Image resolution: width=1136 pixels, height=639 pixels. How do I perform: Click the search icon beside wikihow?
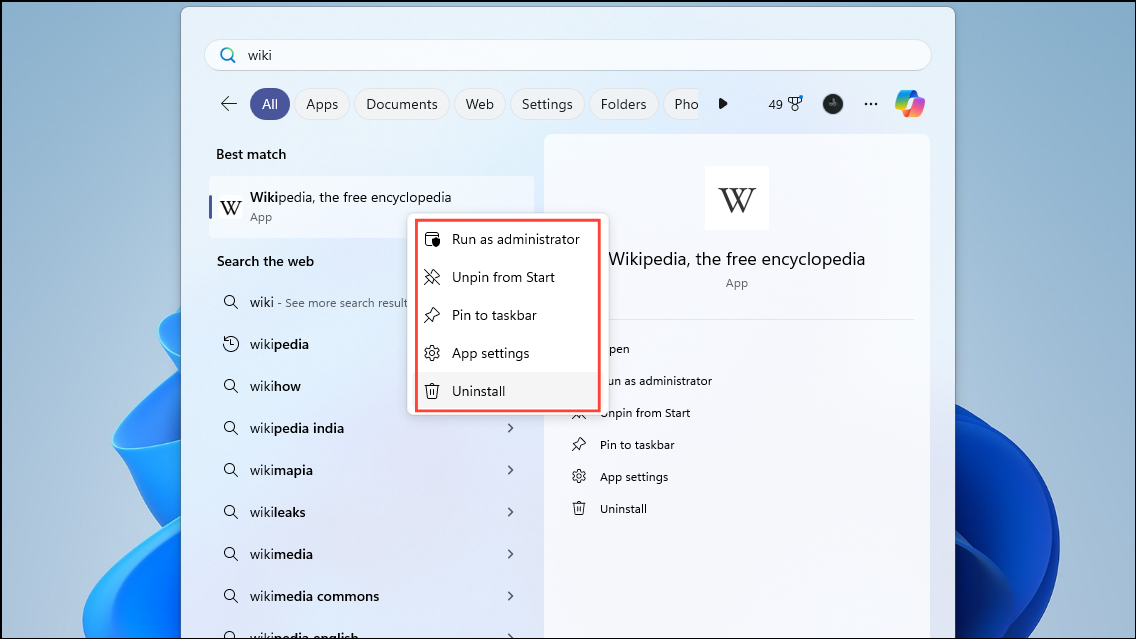[230, 386]
